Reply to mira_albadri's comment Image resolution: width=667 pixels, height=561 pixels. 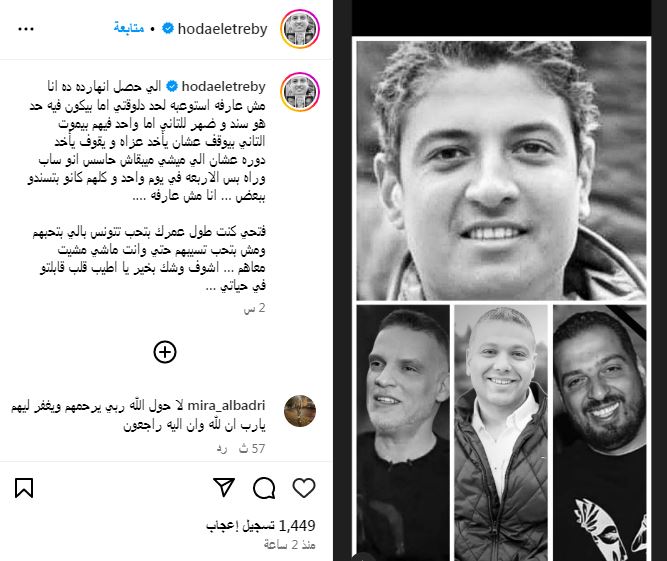pyautogui.click(x=222, y=449)
